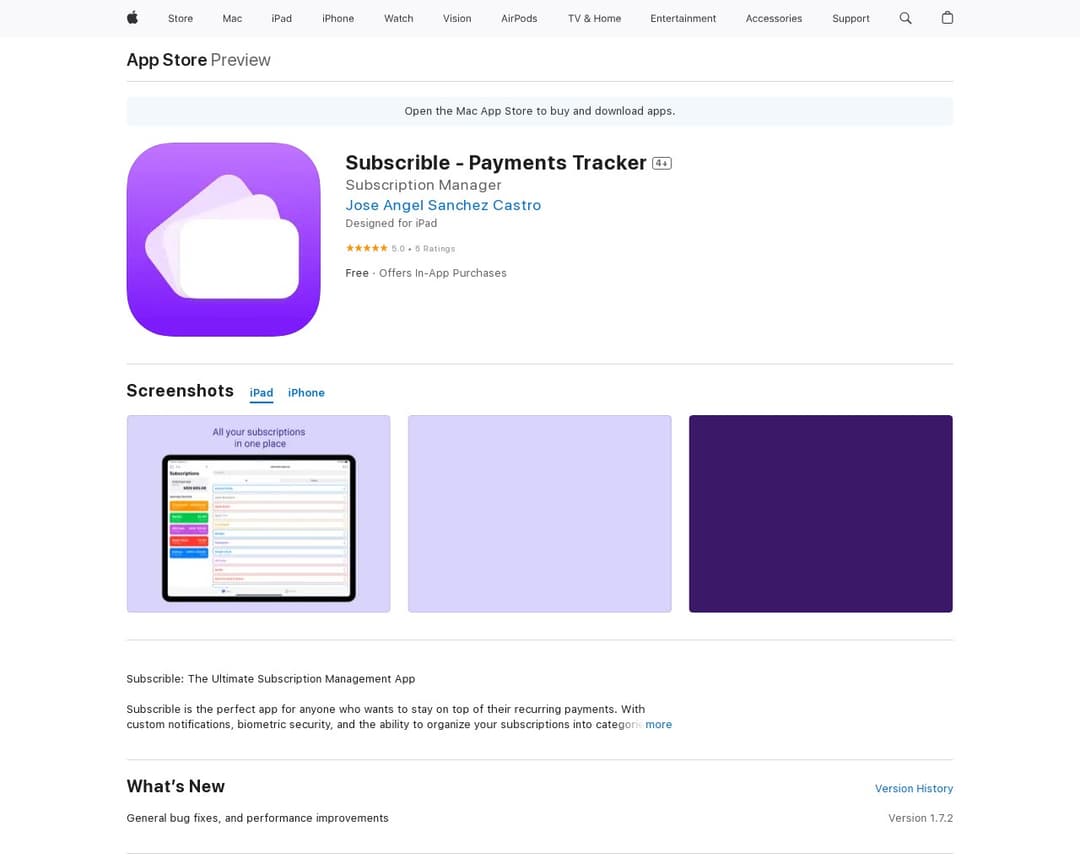Viewport: 1080px width, 864px height.
Task: Open the shopping bag icon
Action: click(947, 18)
